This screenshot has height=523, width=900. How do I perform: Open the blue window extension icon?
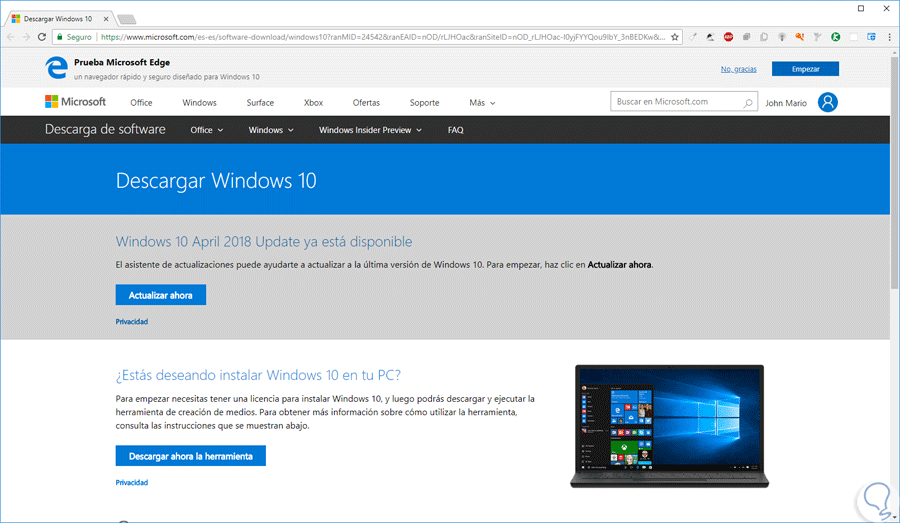(x=871, y=37)
